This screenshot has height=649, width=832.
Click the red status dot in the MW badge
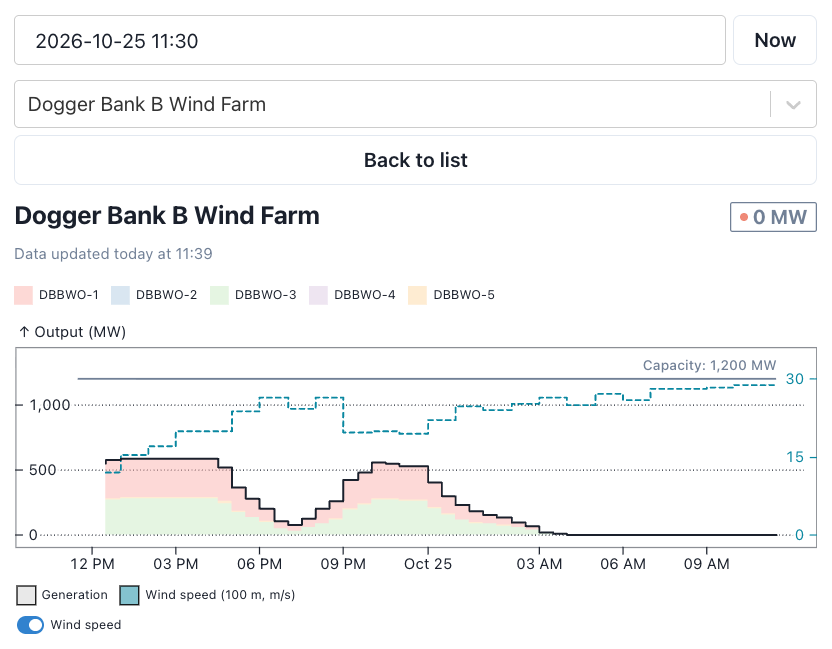(x=744, y=217)
